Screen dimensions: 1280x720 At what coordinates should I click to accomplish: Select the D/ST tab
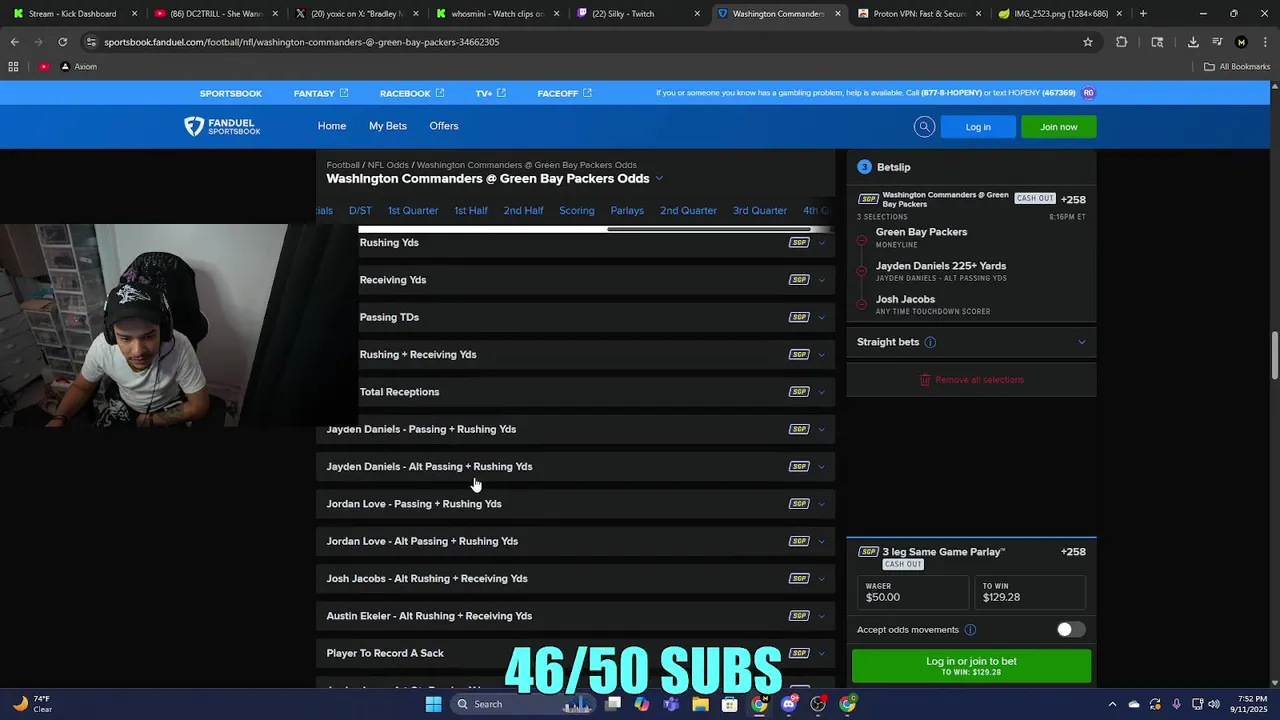(x=360, y=211)
